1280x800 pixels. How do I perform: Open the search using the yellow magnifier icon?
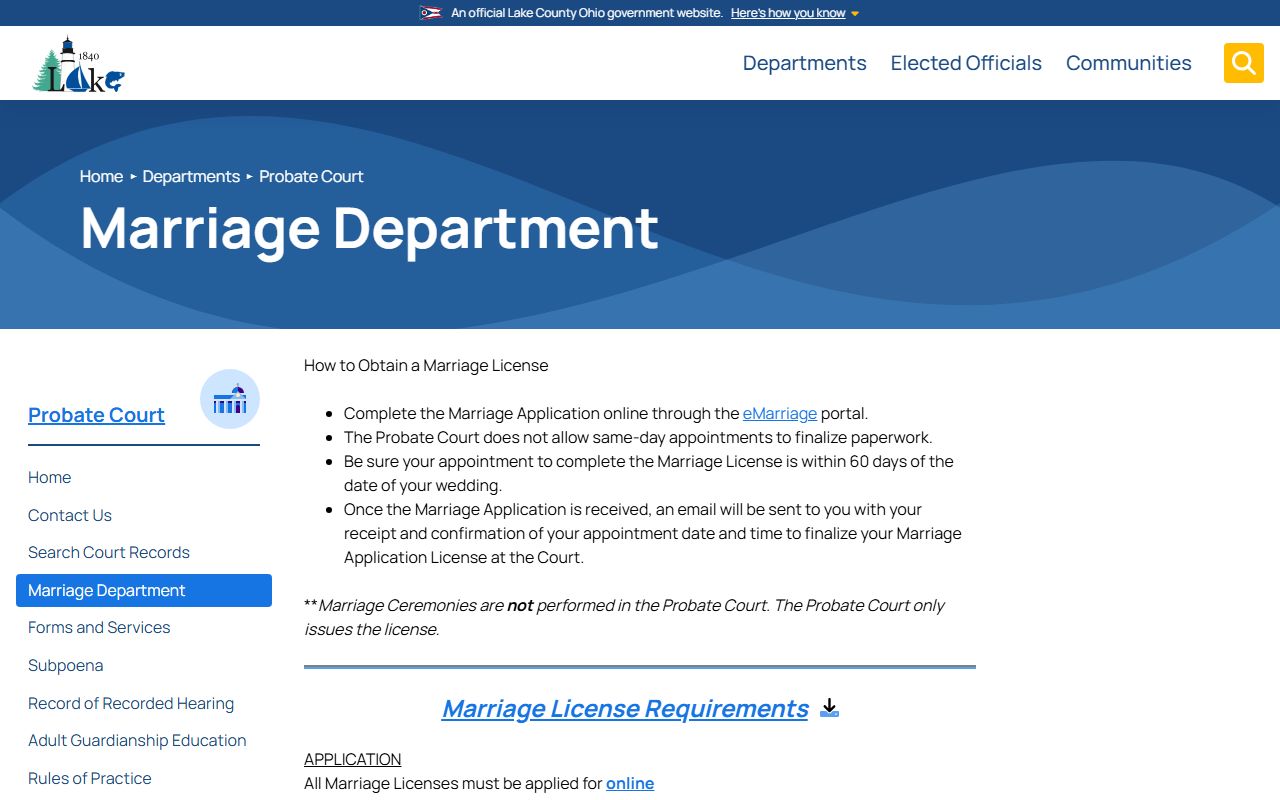coord(1243,63)
